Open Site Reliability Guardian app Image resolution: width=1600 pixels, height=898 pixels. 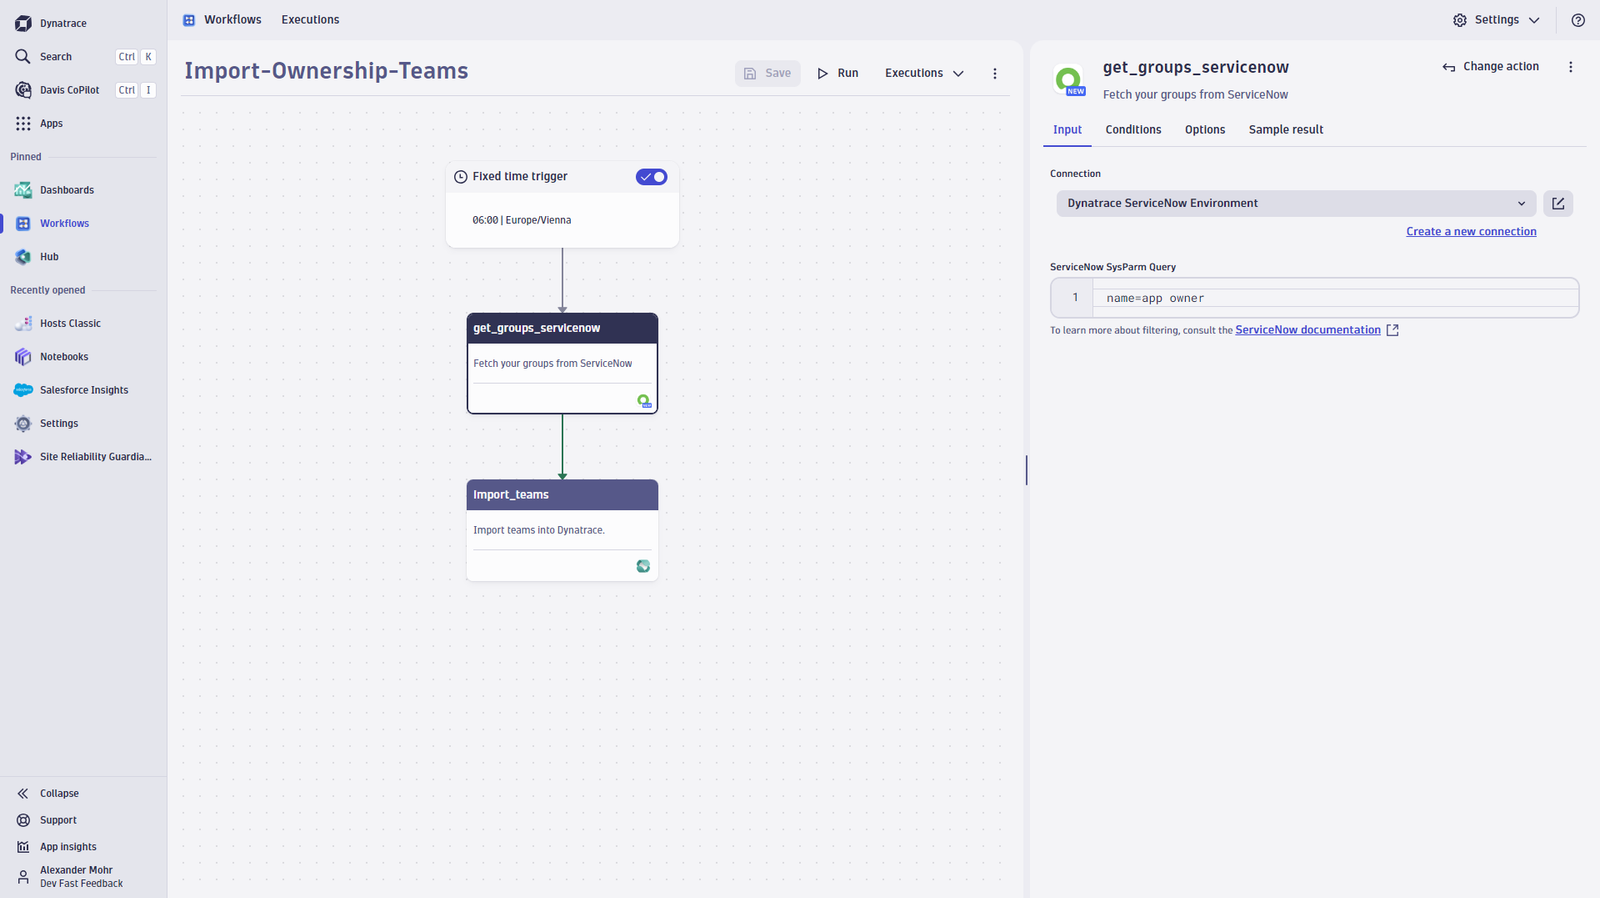[84, 457]
